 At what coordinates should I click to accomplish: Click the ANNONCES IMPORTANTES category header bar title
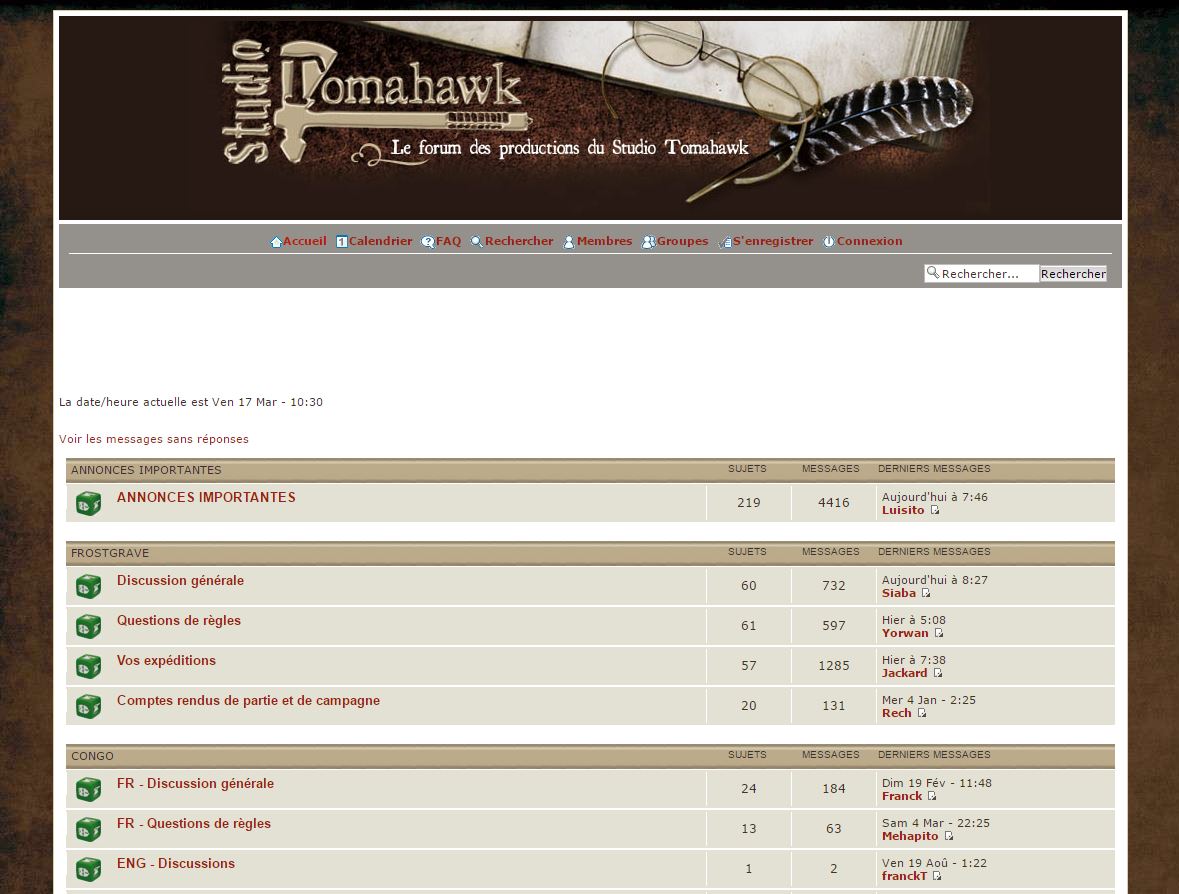click(x=146, y=470)
